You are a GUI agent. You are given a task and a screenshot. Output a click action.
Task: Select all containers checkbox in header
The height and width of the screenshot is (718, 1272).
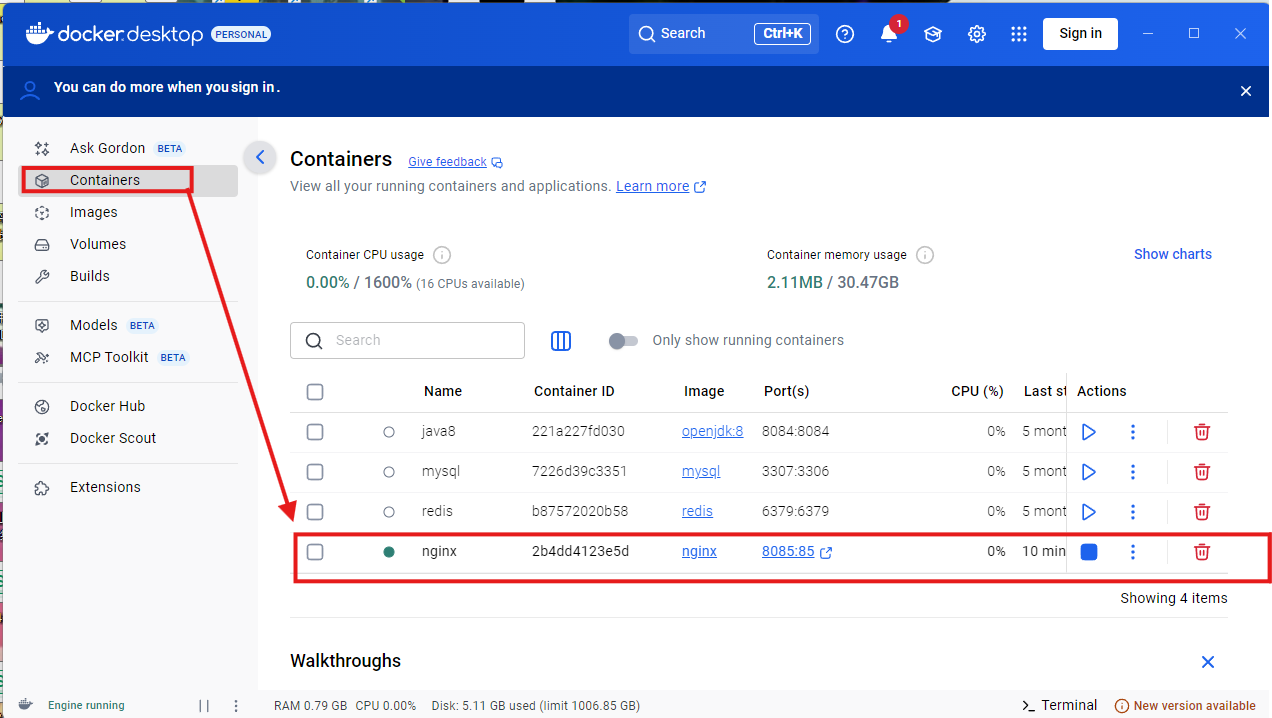pos(315,392)
